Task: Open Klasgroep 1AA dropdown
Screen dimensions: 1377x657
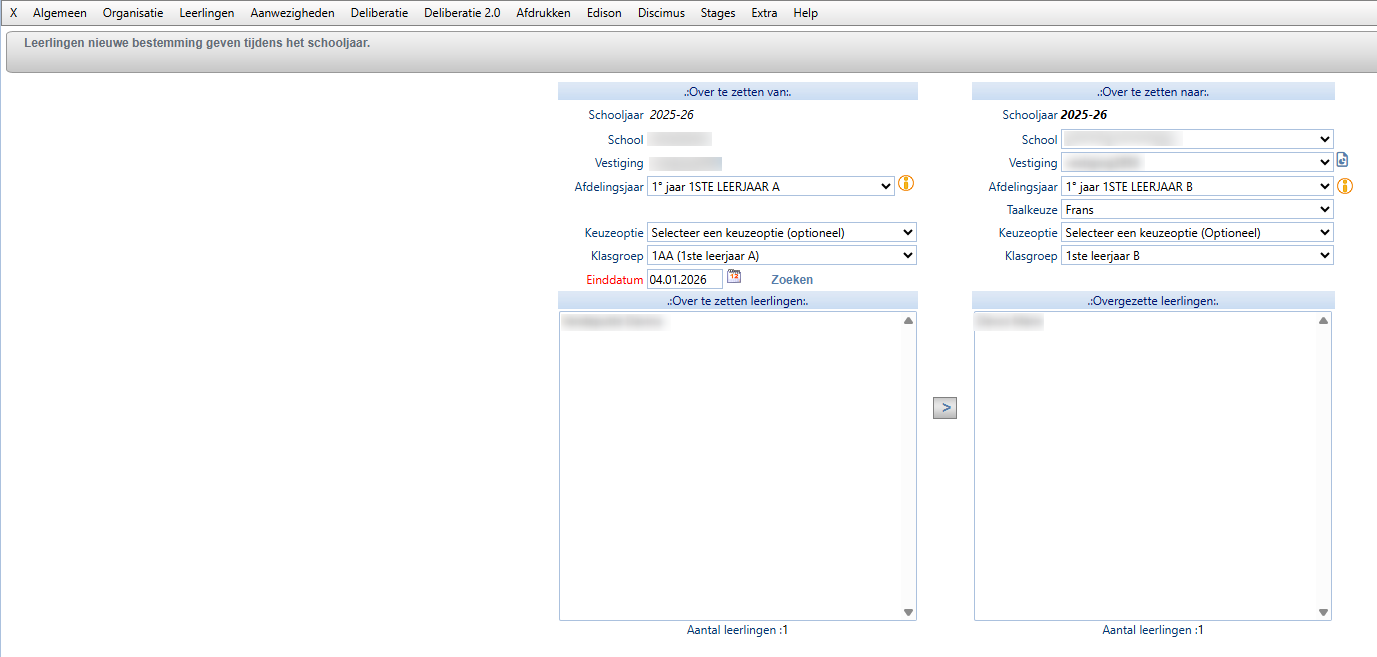Action: click(x=781, y=256)
